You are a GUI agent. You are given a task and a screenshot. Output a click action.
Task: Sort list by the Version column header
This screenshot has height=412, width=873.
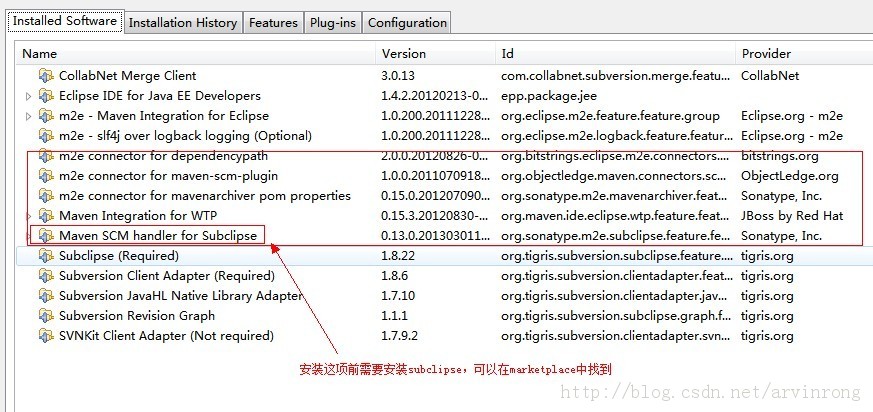pyautogui.click(x=435, y=54)
